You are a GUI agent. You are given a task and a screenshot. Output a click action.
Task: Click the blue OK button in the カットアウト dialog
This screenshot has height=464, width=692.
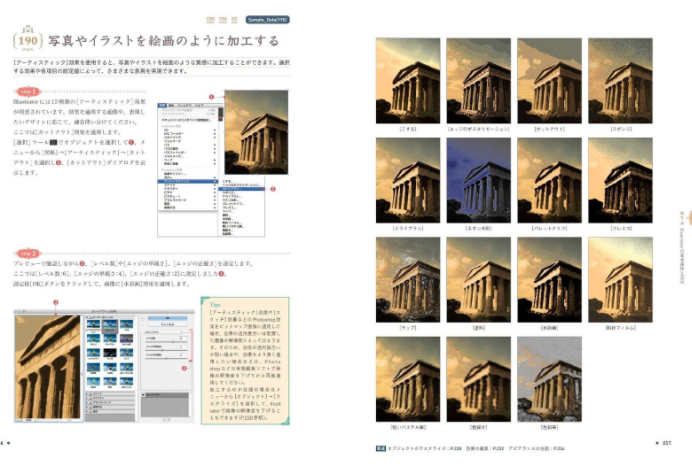[167, 318]
